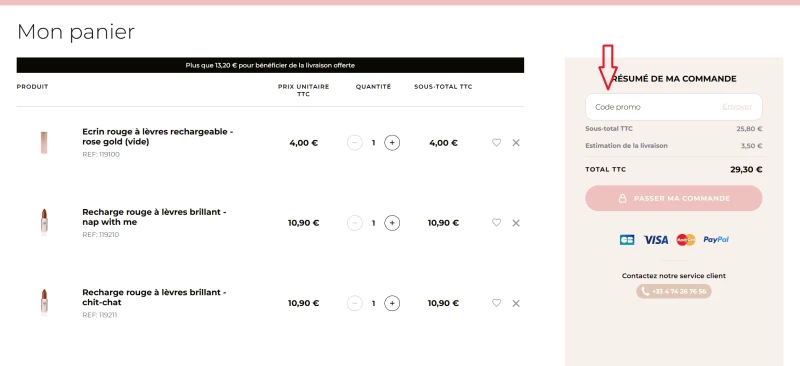Click the REF: 119210 reference text
Viewport: 800px width, 366px height.
click(101, 235)
